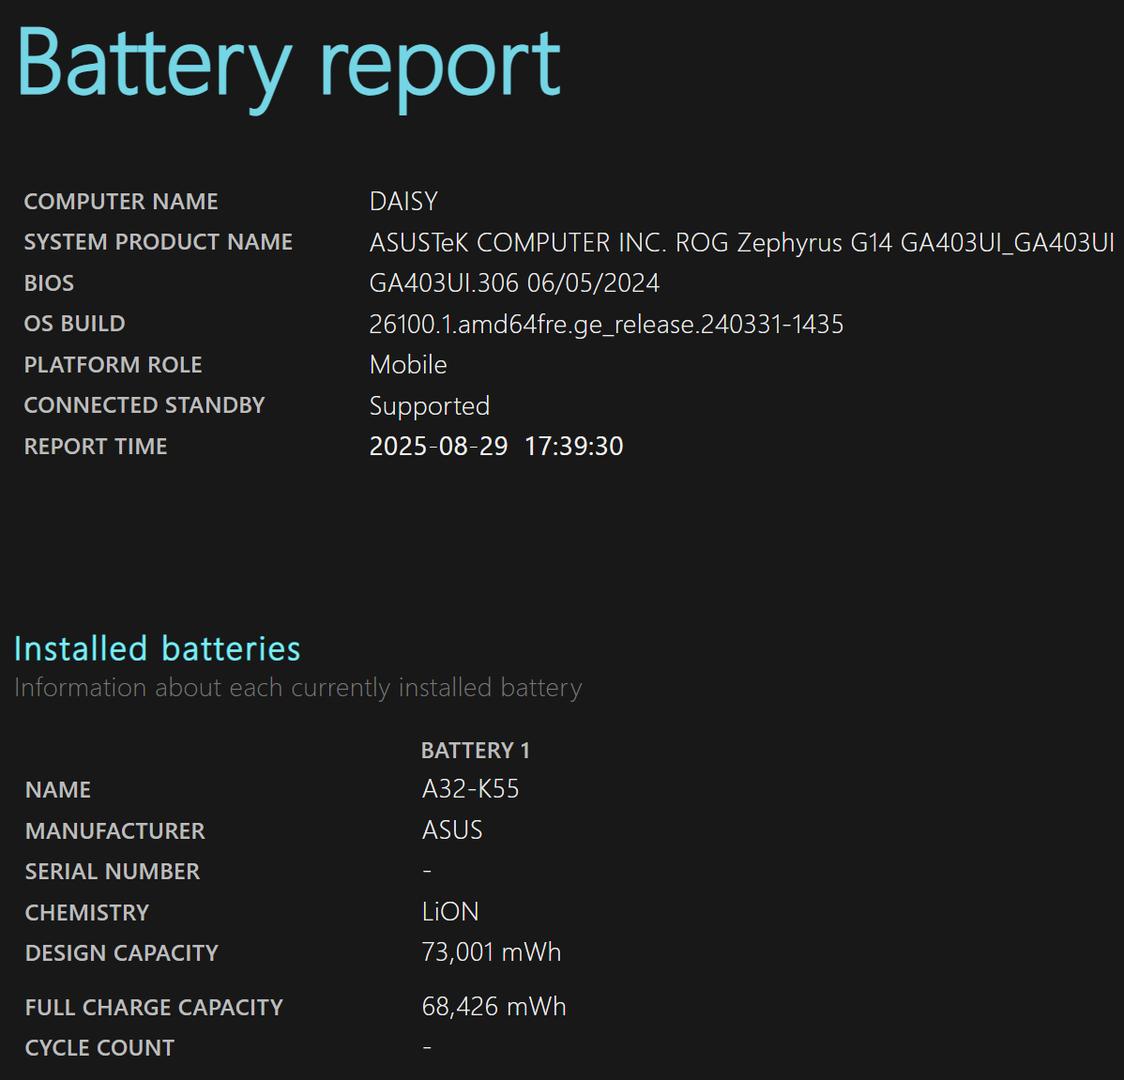Click design capacity value '73,001 mWh'
The image size is (1124, 1080).
coord(492,952)
